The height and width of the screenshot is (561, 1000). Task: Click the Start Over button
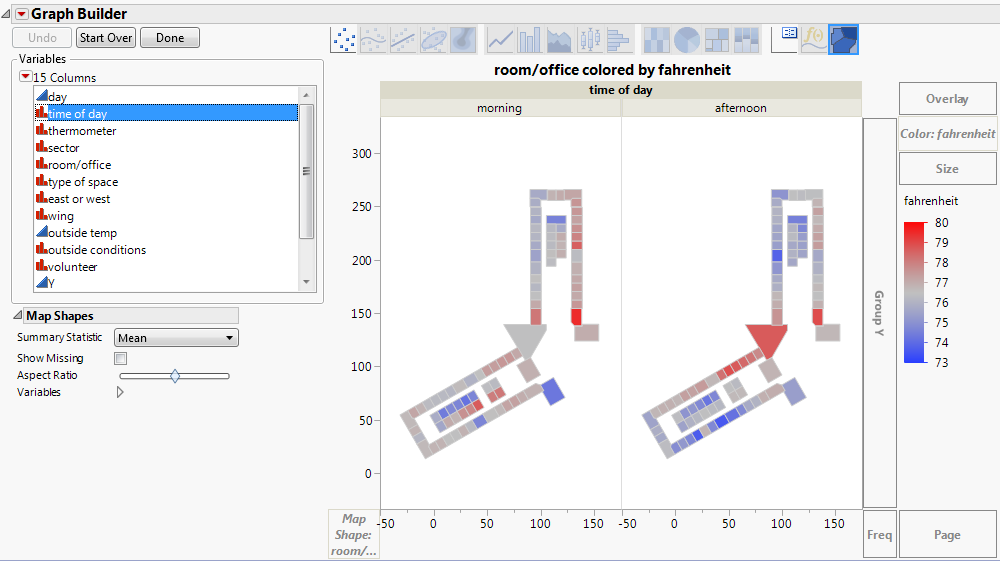click(106, 38)
